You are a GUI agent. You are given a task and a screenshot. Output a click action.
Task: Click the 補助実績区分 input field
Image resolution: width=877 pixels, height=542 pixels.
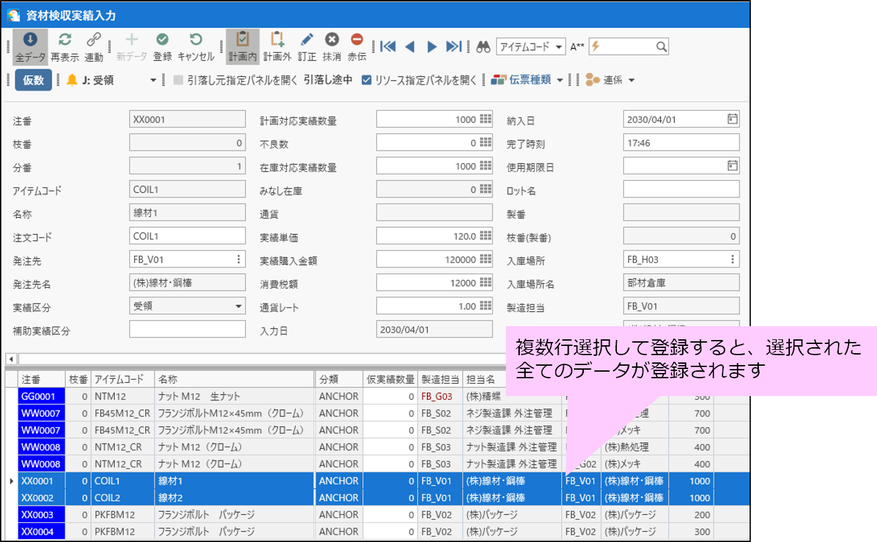[187, 329]
